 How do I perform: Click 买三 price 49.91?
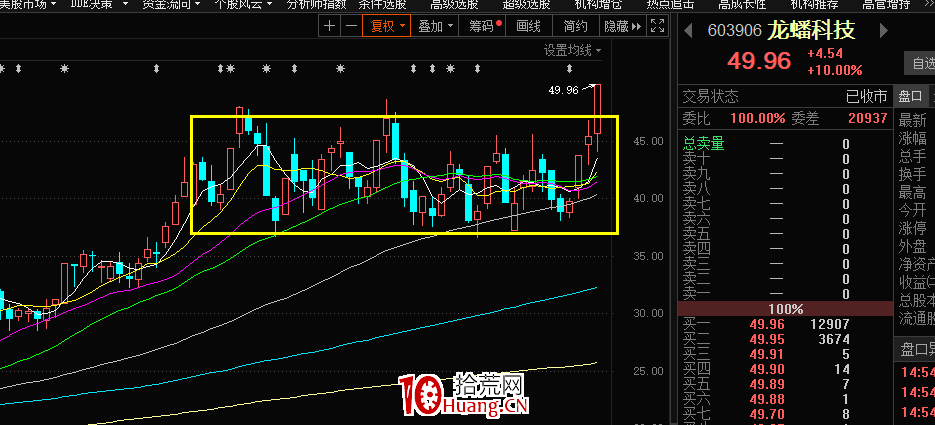click(x=767, y=355)
